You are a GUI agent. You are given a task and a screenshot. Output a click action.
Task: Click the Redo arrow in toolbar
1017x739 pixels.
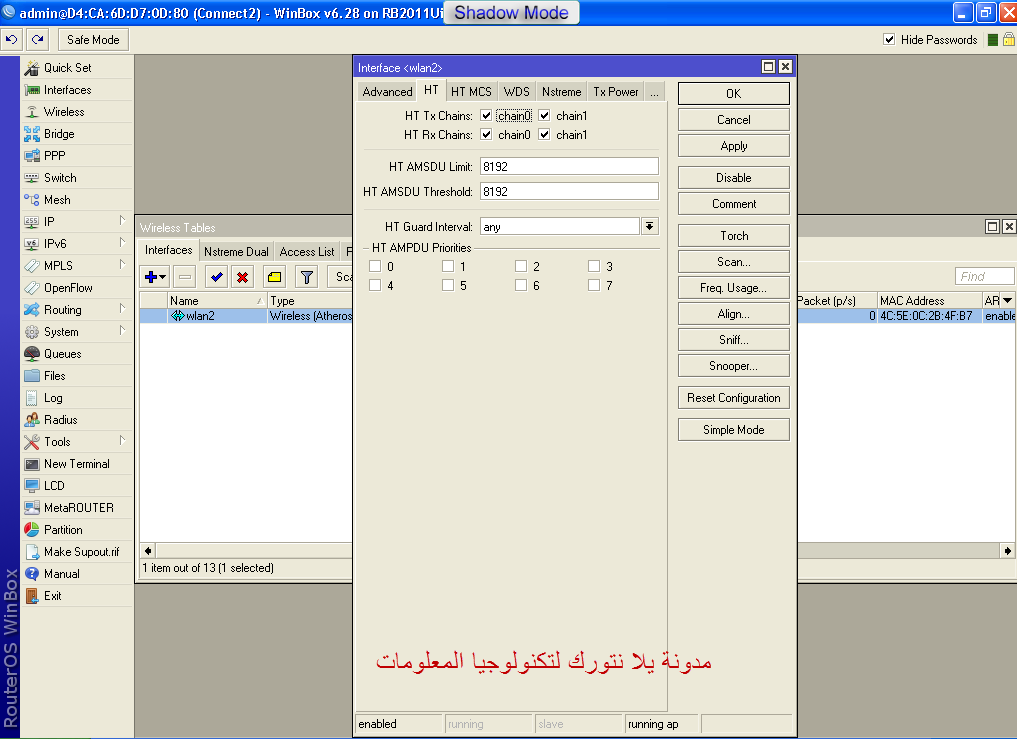[x=38, y=40]
